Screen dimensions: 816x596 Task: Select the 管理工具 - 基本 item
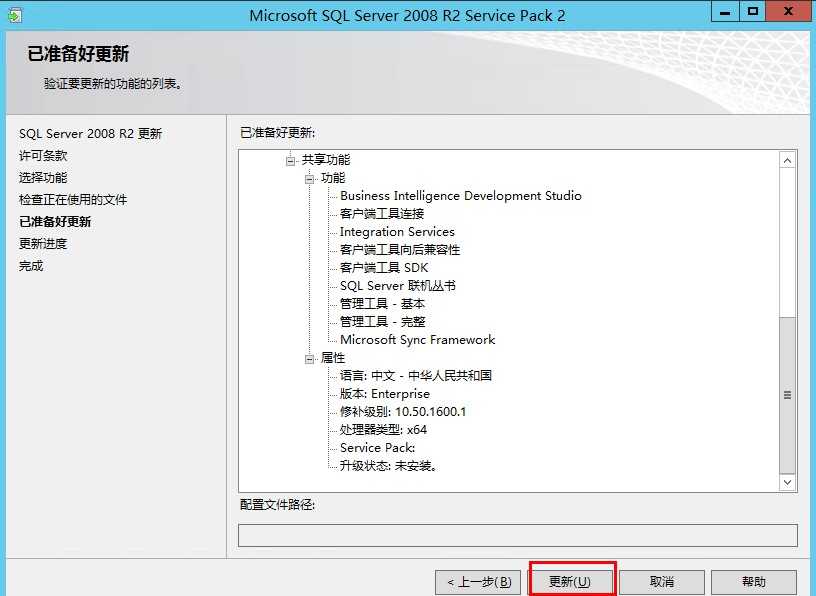pyautogui.click(x=382, y=303)
